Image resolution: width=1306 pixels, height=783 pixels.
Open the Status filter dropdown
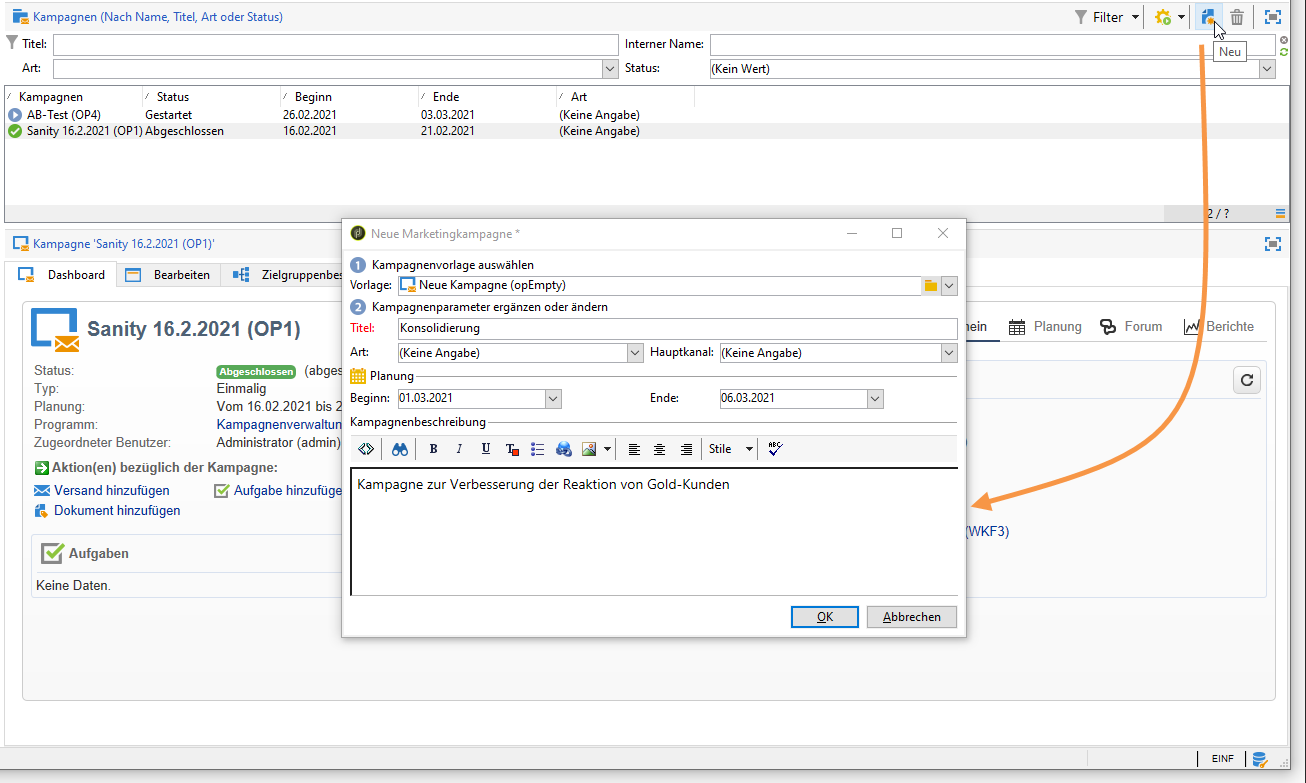click(x=1267, y=69)
